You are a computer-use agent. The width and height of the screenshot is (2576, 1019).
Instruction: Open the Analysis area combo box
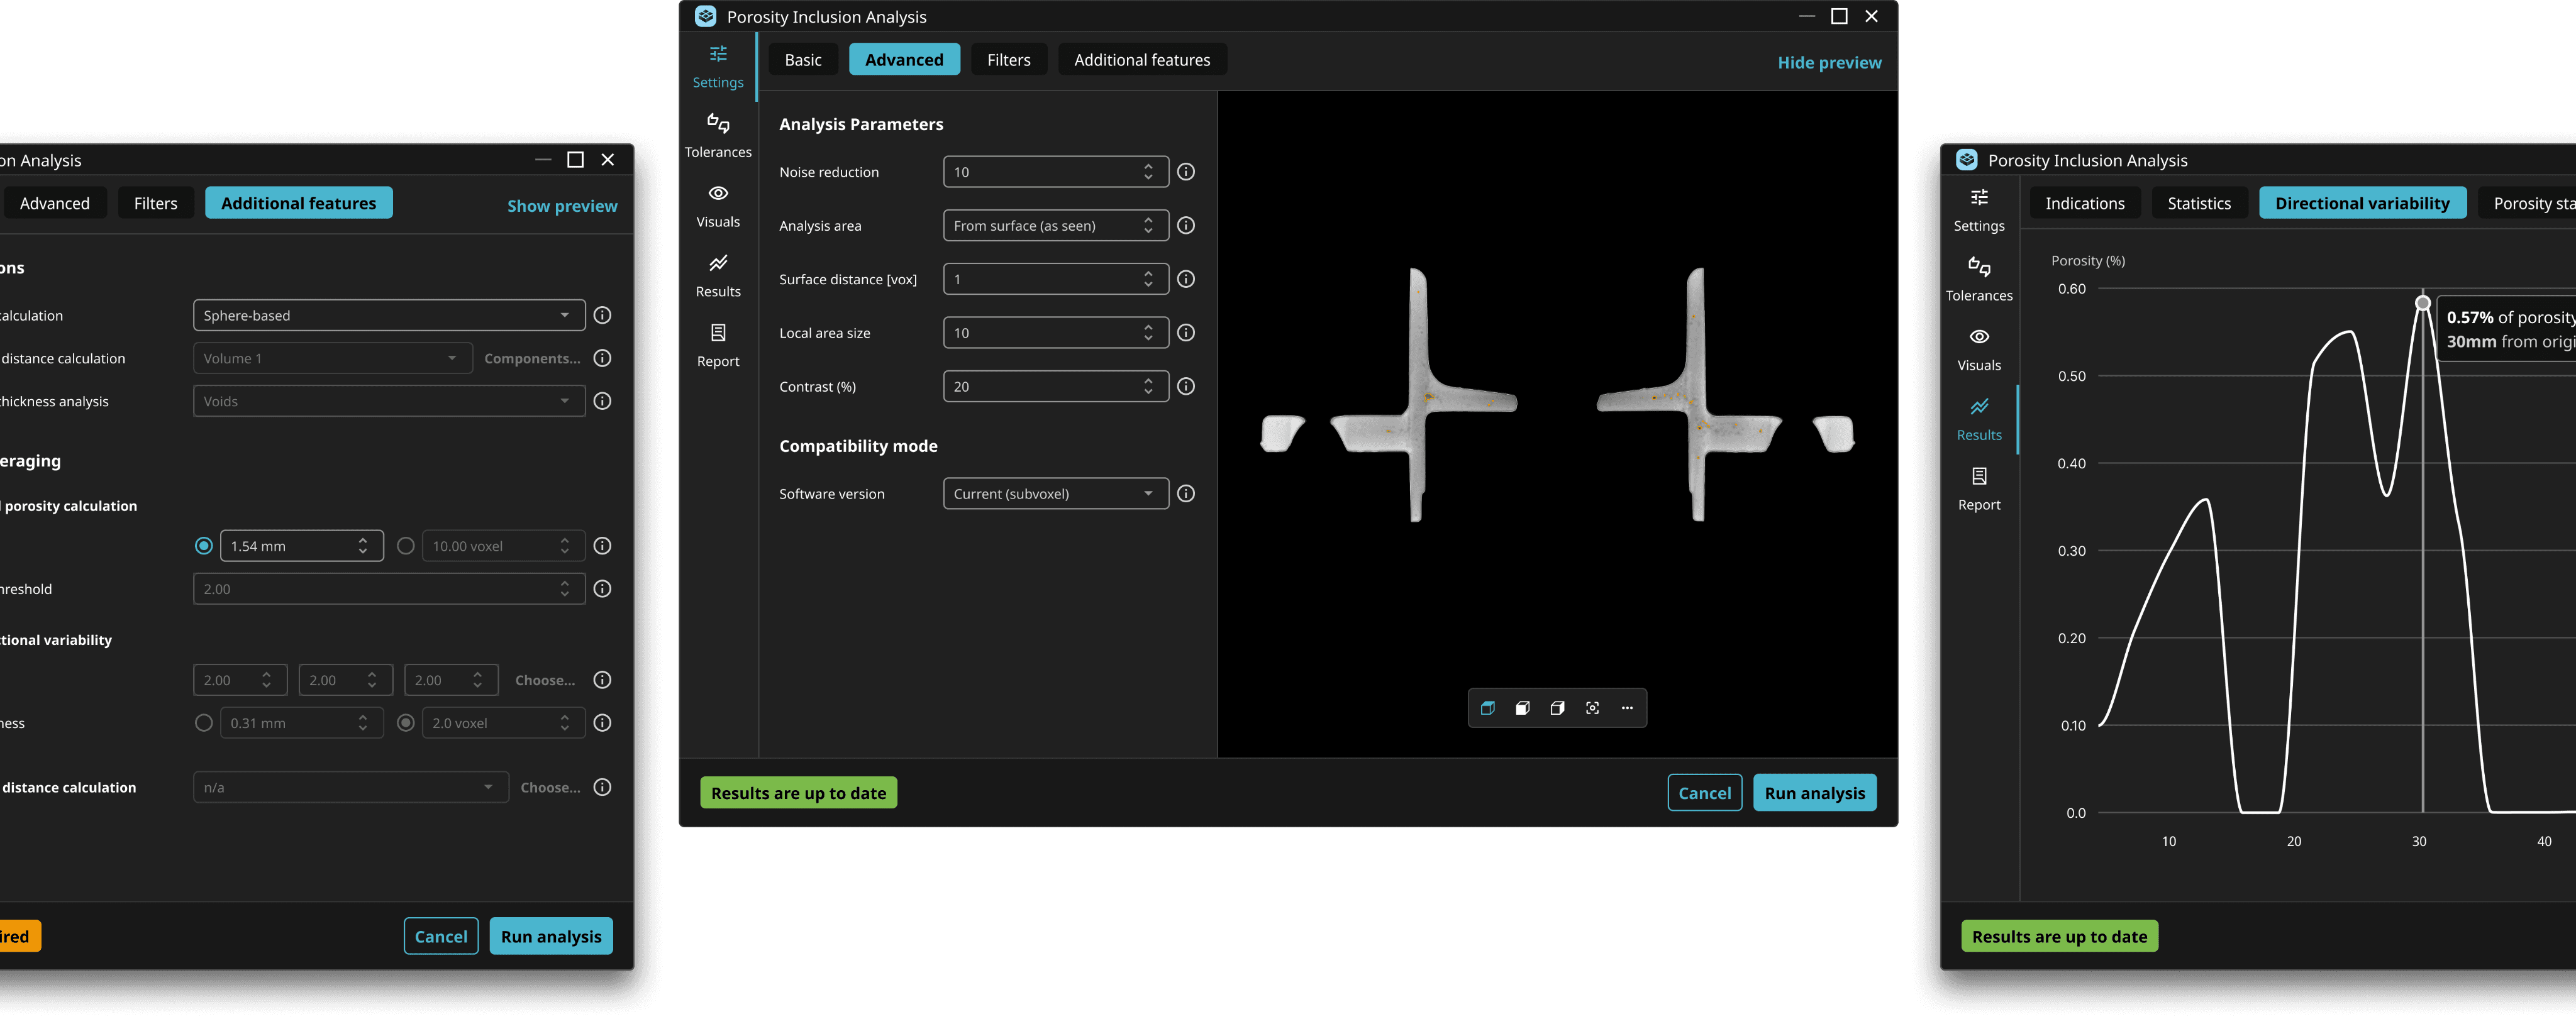coord(1055,226)
